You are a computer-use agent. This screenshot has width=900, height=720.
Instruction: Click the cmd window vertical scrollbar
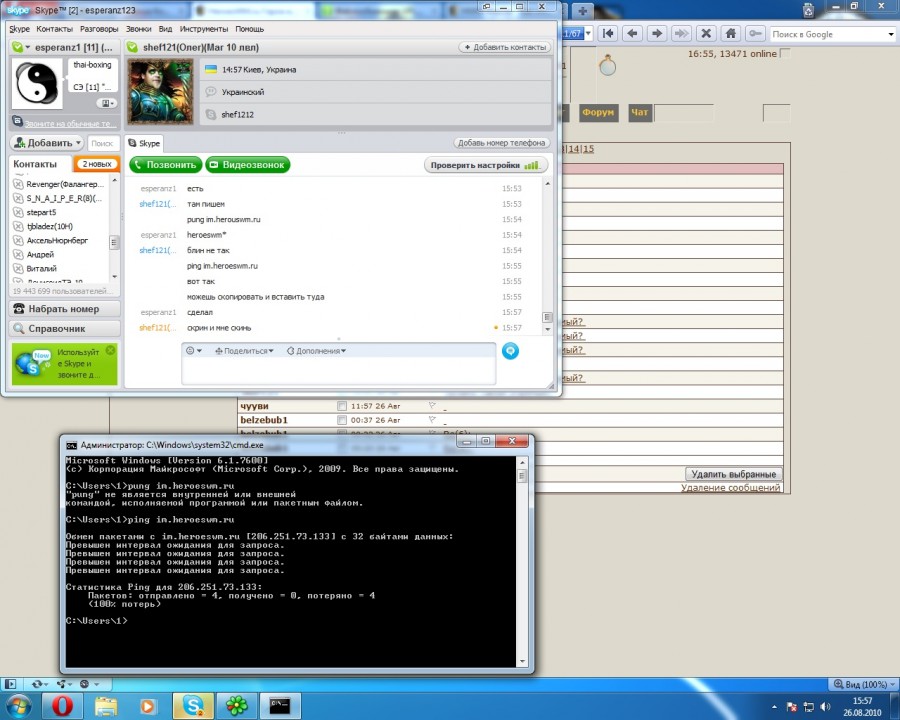pyautogui.click(x=522, y=562)
